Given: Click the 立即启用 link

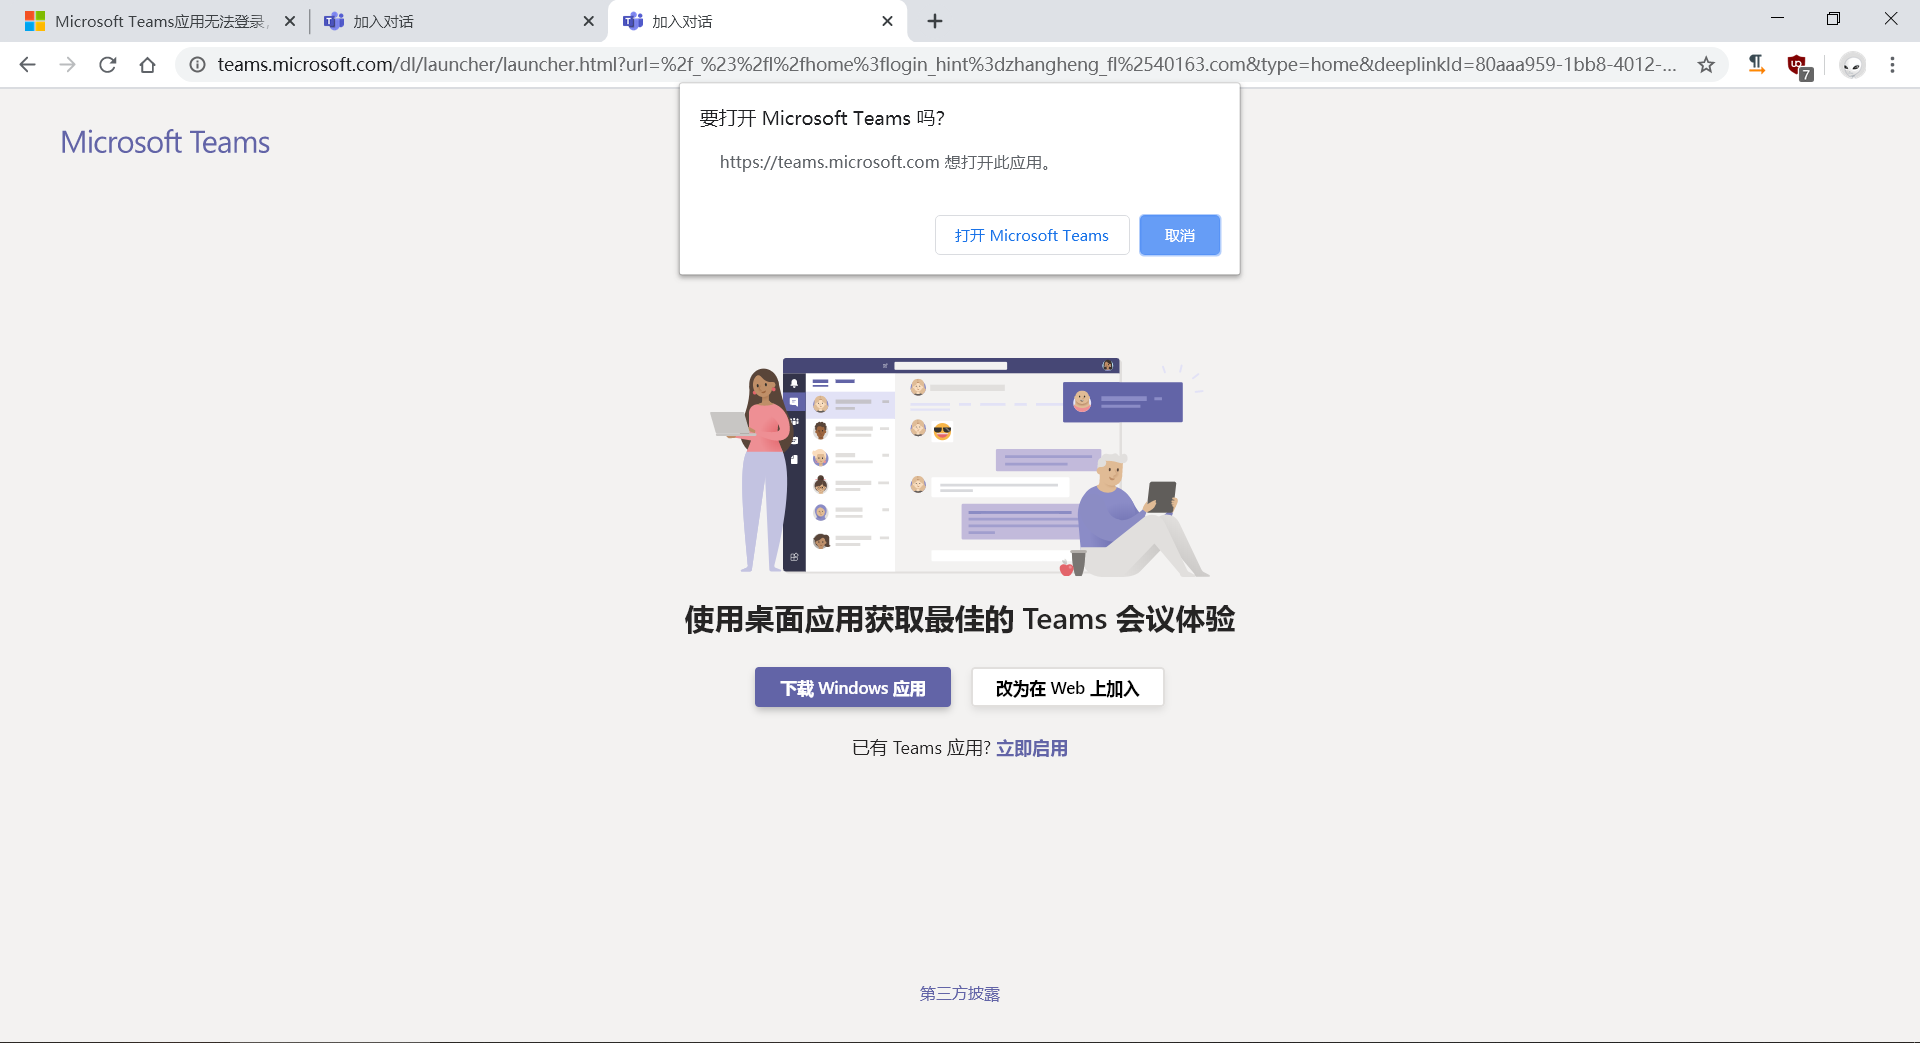Looking at the screenshot, I should (1032, 748).
